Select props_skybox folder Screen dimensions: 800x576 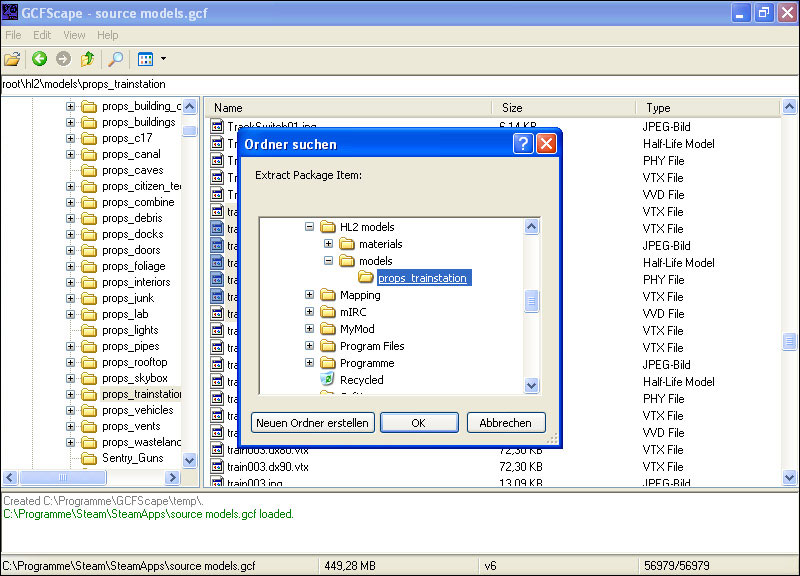point(135,379)
